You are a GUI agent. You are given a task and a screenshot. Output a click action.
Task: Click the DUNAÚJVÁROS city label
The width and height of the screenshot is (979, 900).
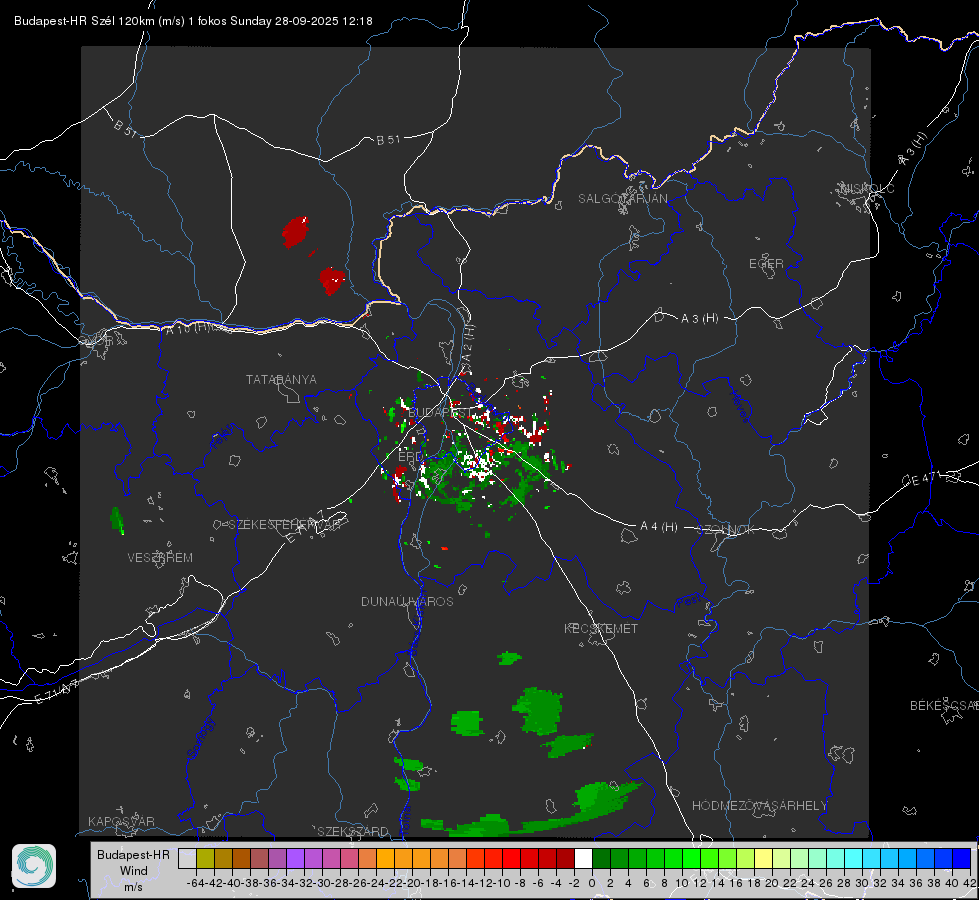pos(407,601)
